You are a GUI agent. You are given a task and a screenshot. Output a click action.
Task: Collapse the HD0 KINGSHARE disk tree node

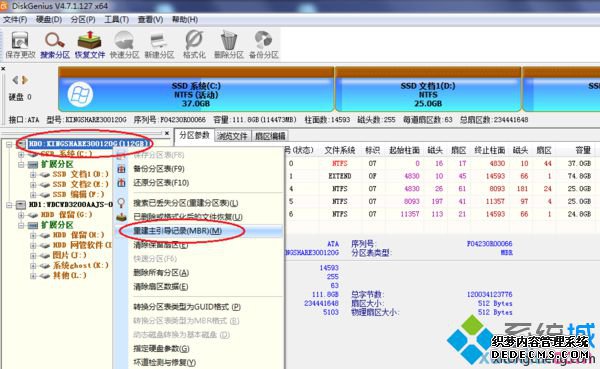point(8,144)
